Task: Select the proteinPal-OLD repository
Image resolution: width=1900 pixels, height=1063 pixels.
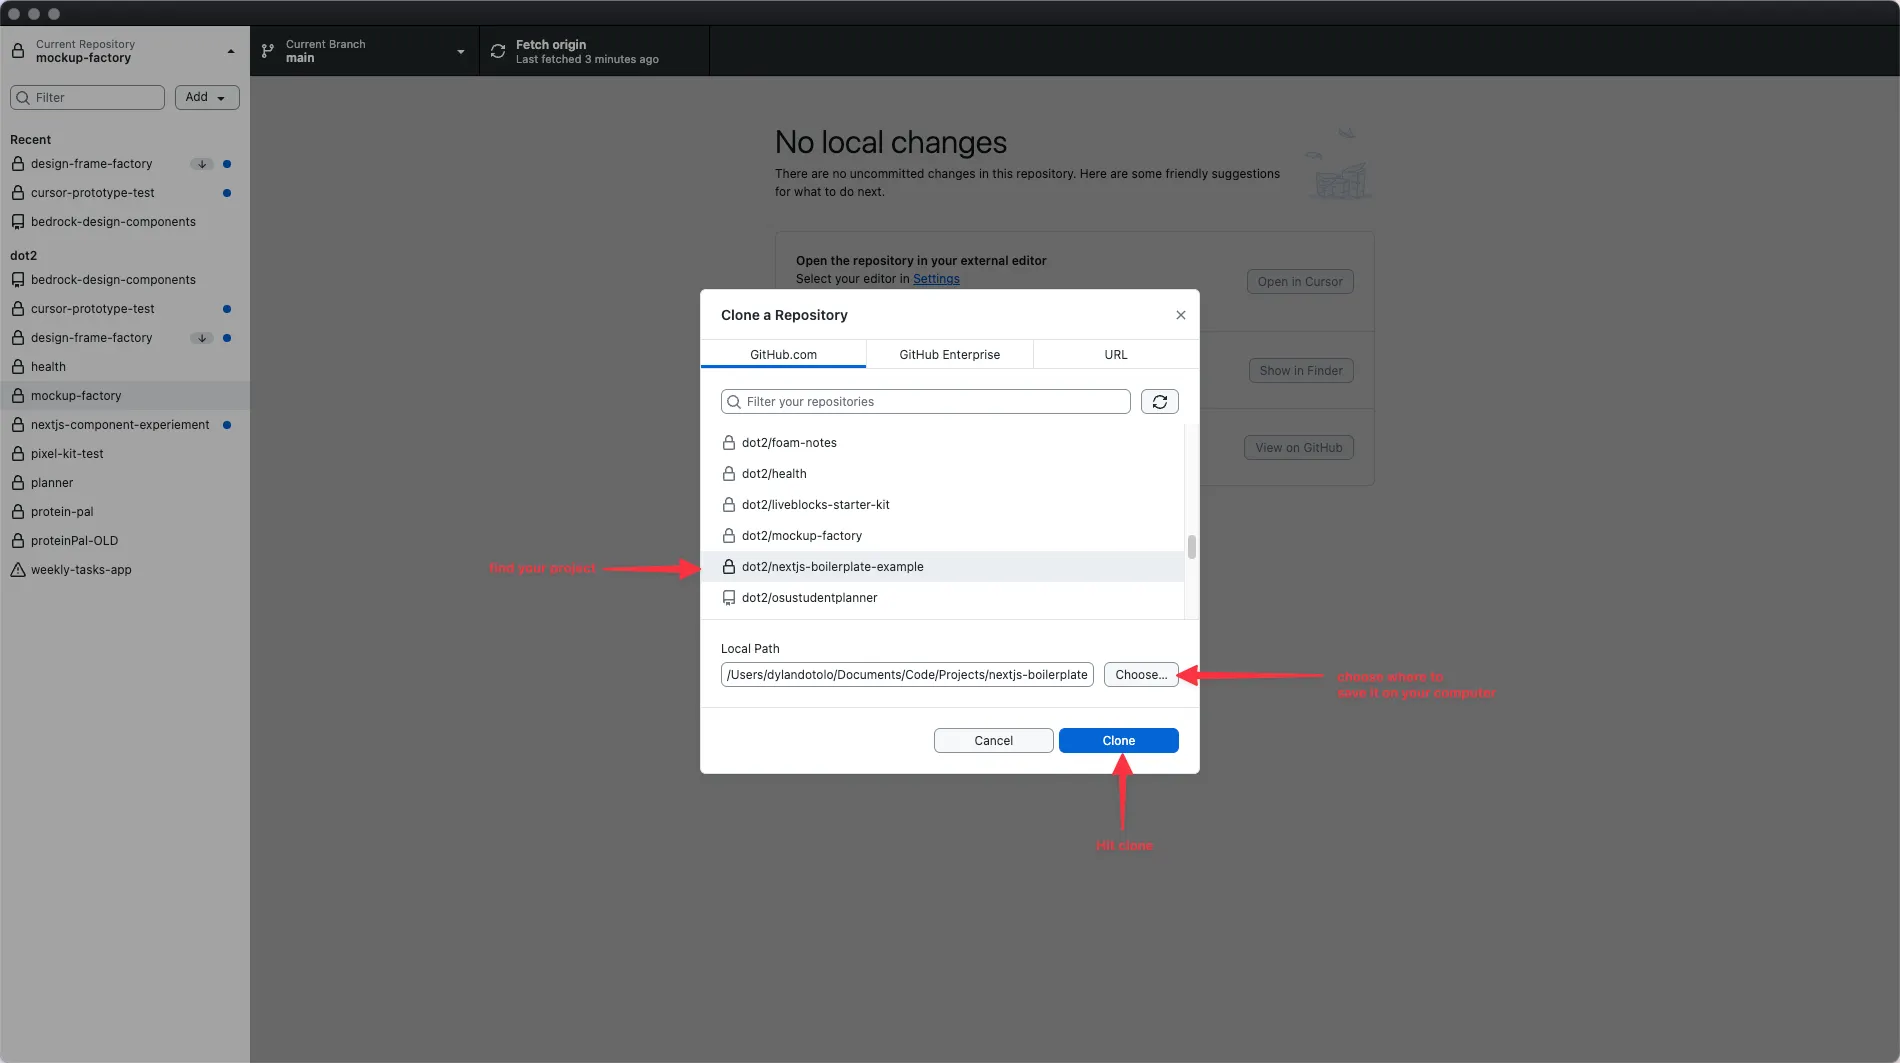Action: (x=125, y=541)
